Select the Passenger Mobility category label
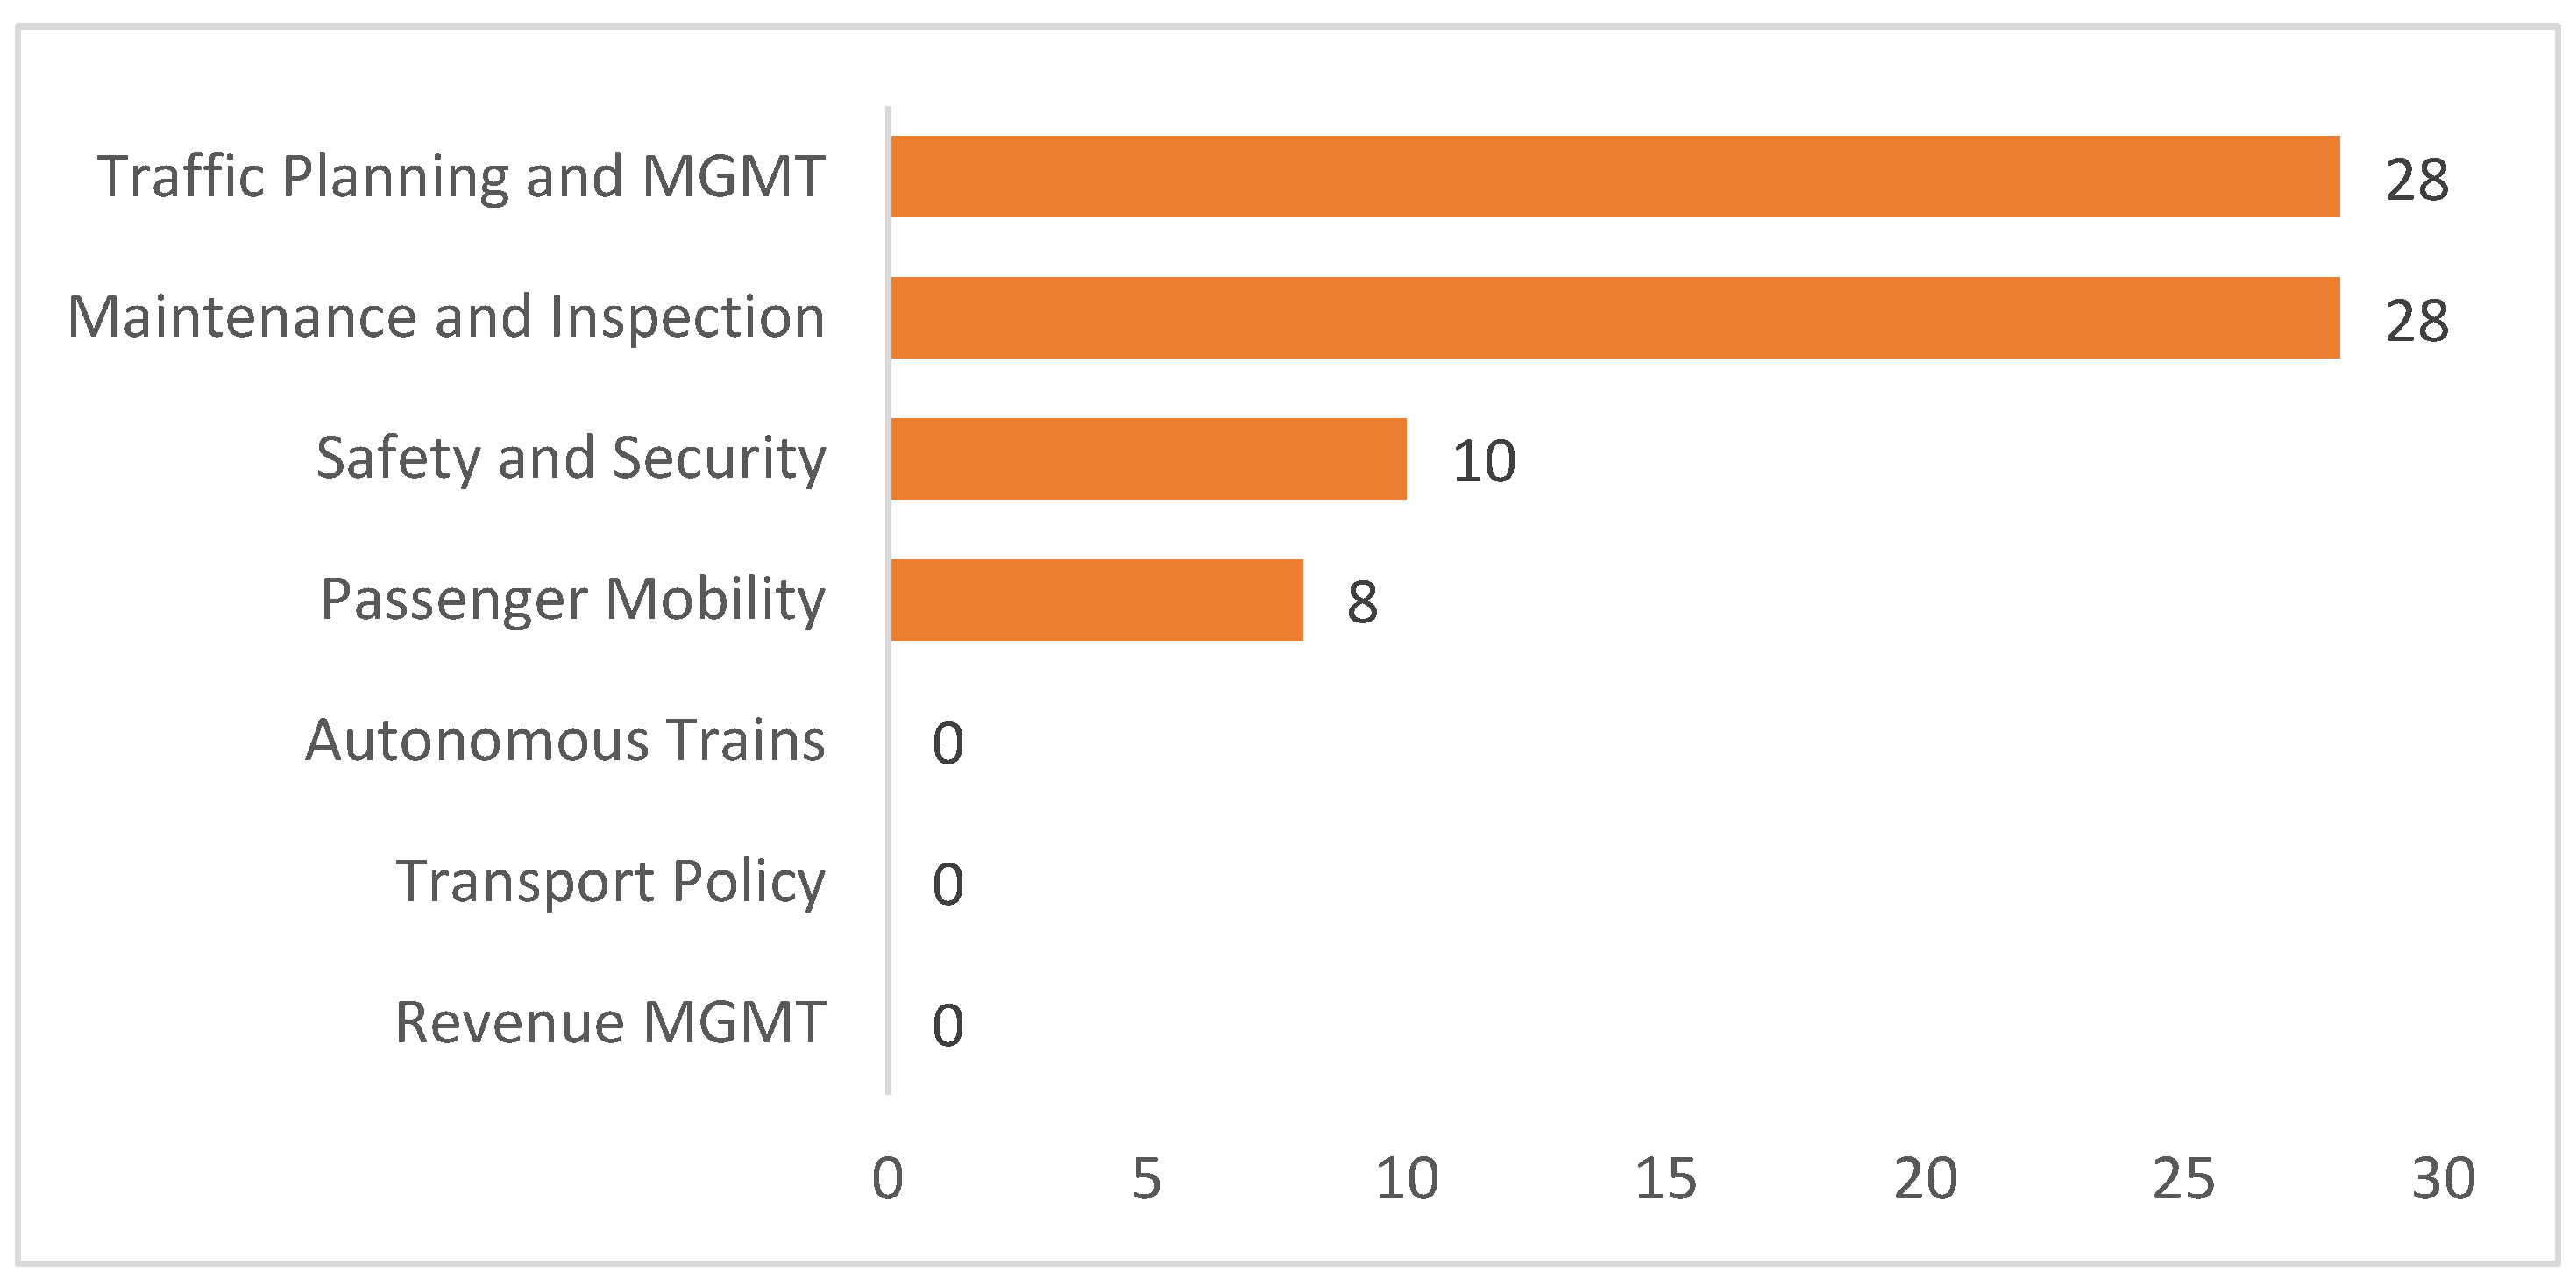Screen dimensions: 2576x1279 [x=573, y=600]
